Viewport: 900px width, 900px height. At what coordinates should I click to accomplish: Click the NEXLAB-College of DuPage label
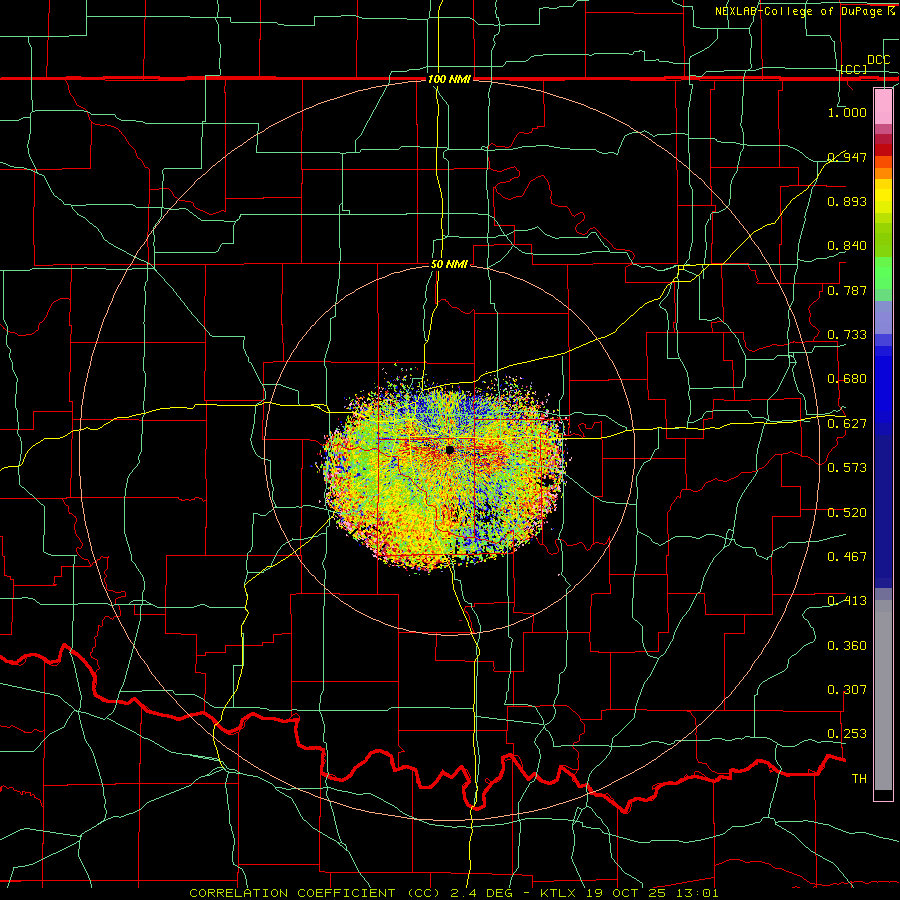[x=800, y=11]
